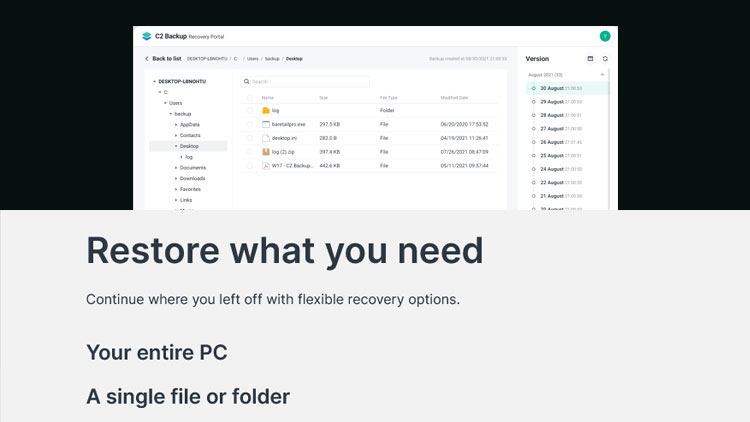750x422 pixels.
Task: Click the C2 Backup logo icon
Action: (147, 36)
